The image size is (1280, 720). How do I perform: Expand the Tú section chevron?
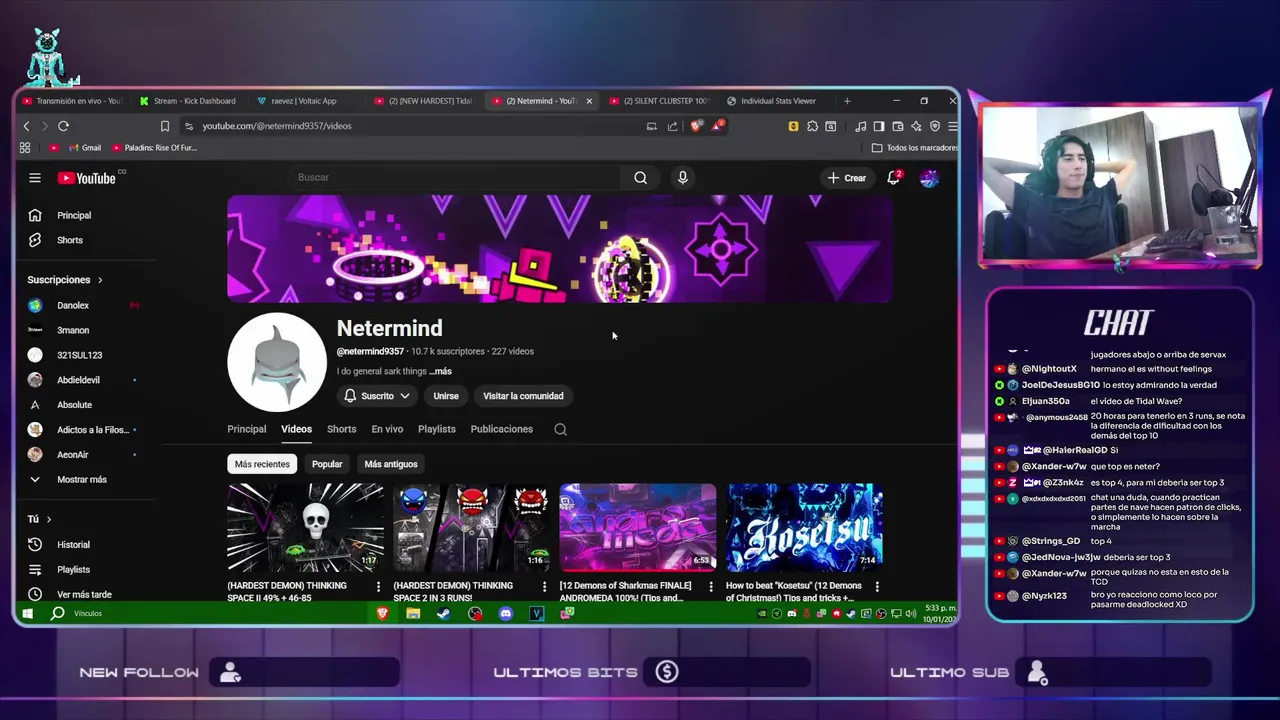pos(48,519)
